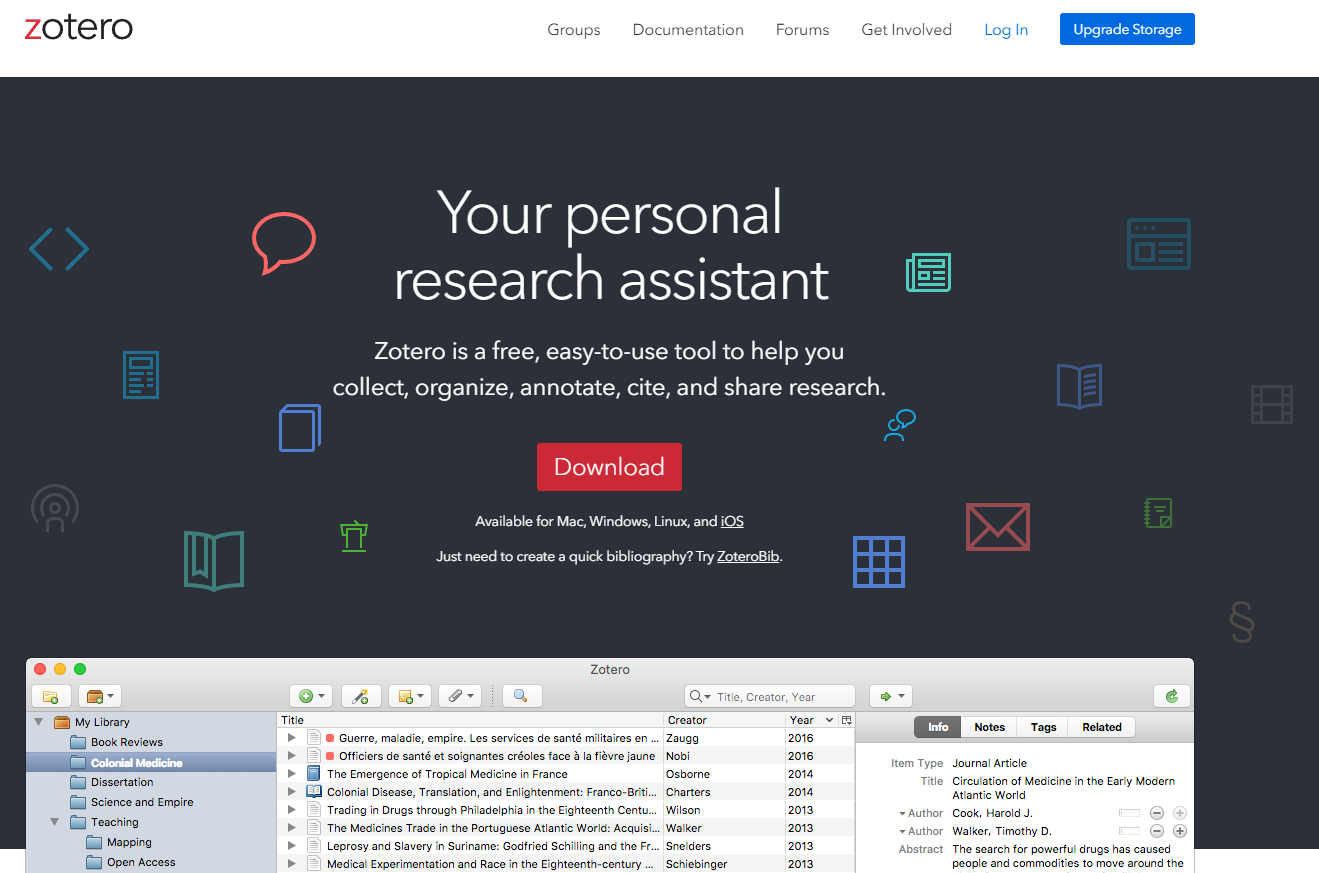Switch to the Info tab
Image resolution: width=1319 pixels, height=873 pixels.
coord(938,727)
